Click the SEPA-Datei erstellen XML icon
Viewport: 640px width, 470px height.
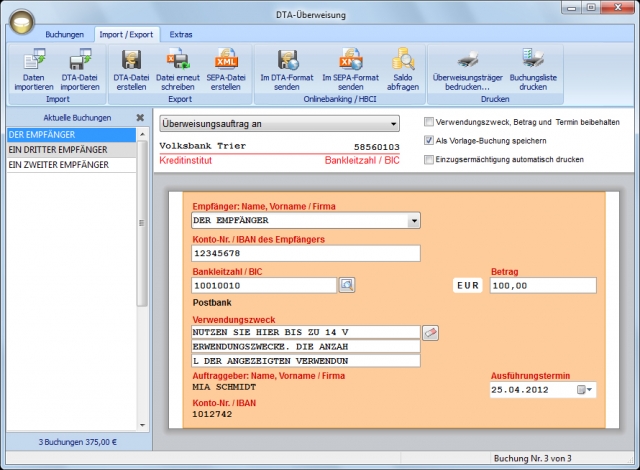226,60
